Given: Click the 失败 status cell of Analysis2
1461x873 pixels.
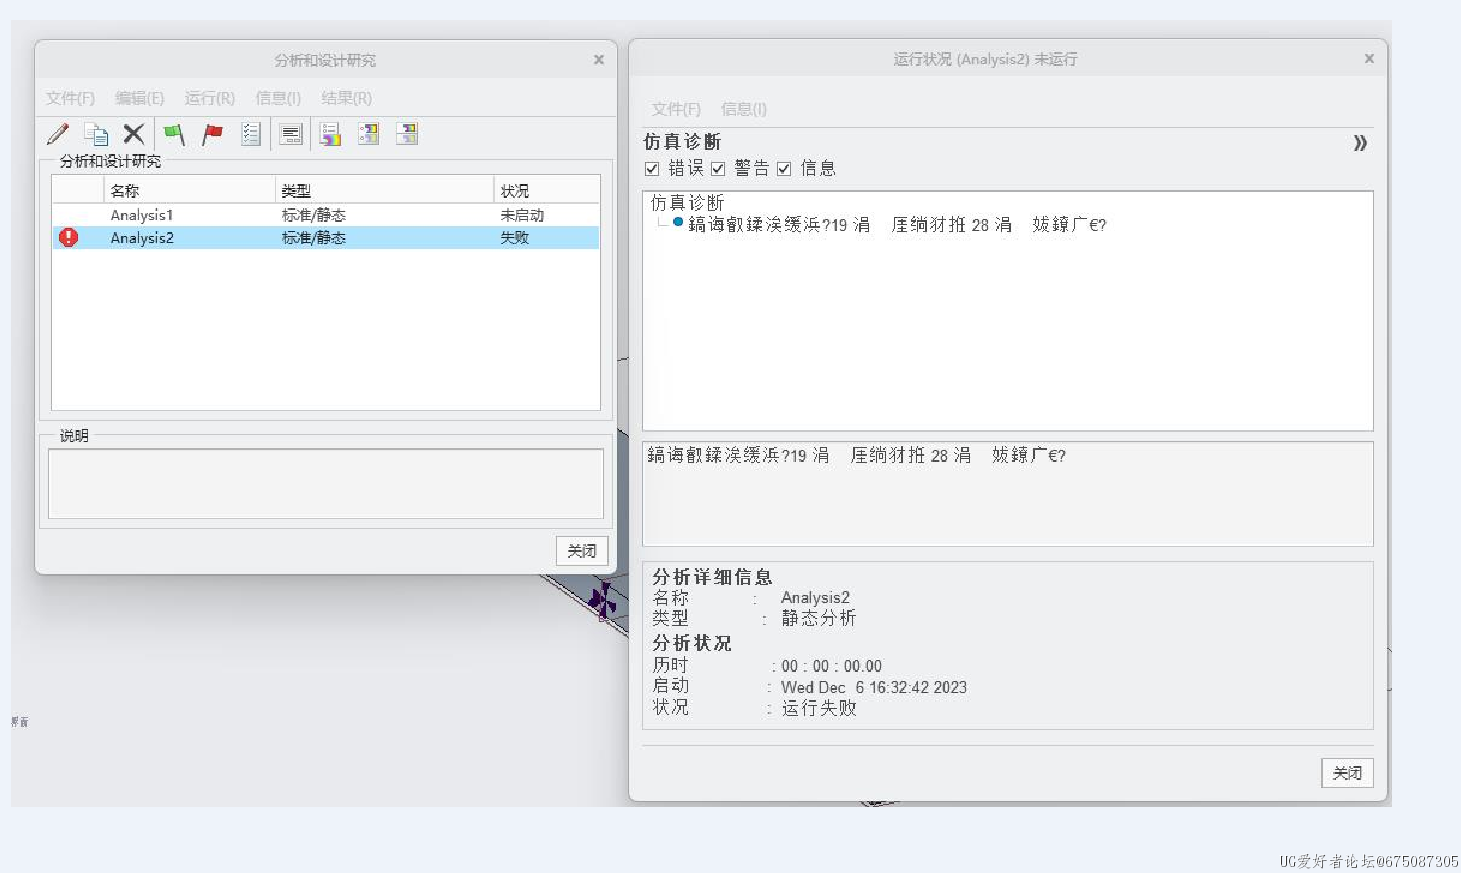Looking at the screenshot, I should (x=515, y=238).
